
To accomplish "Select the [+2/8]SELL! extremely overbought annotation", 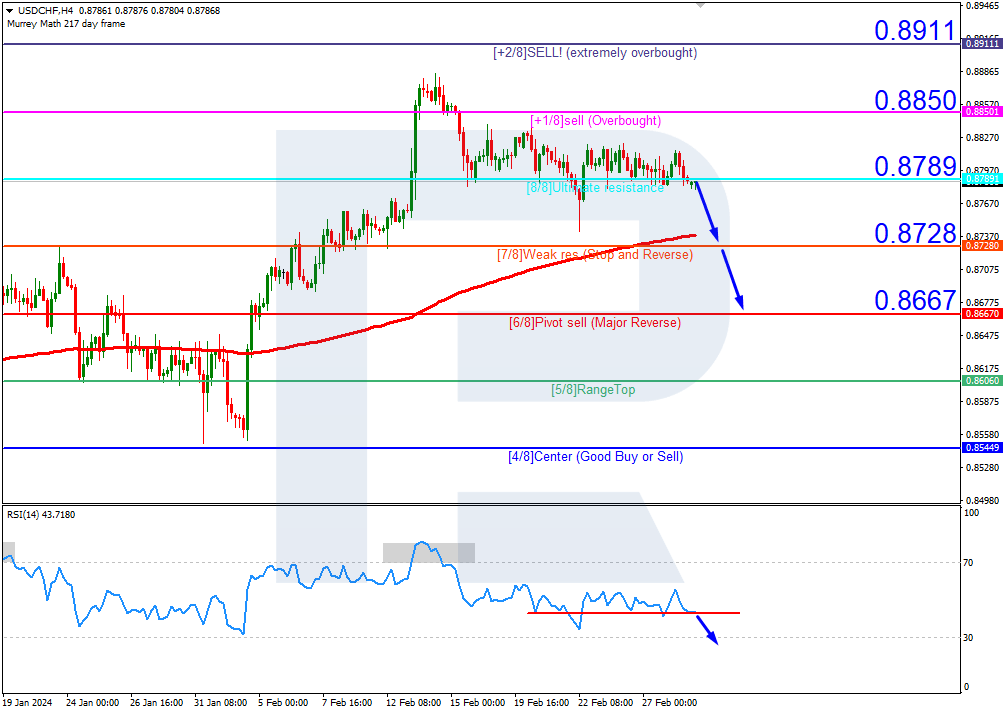I will point(594,52).
